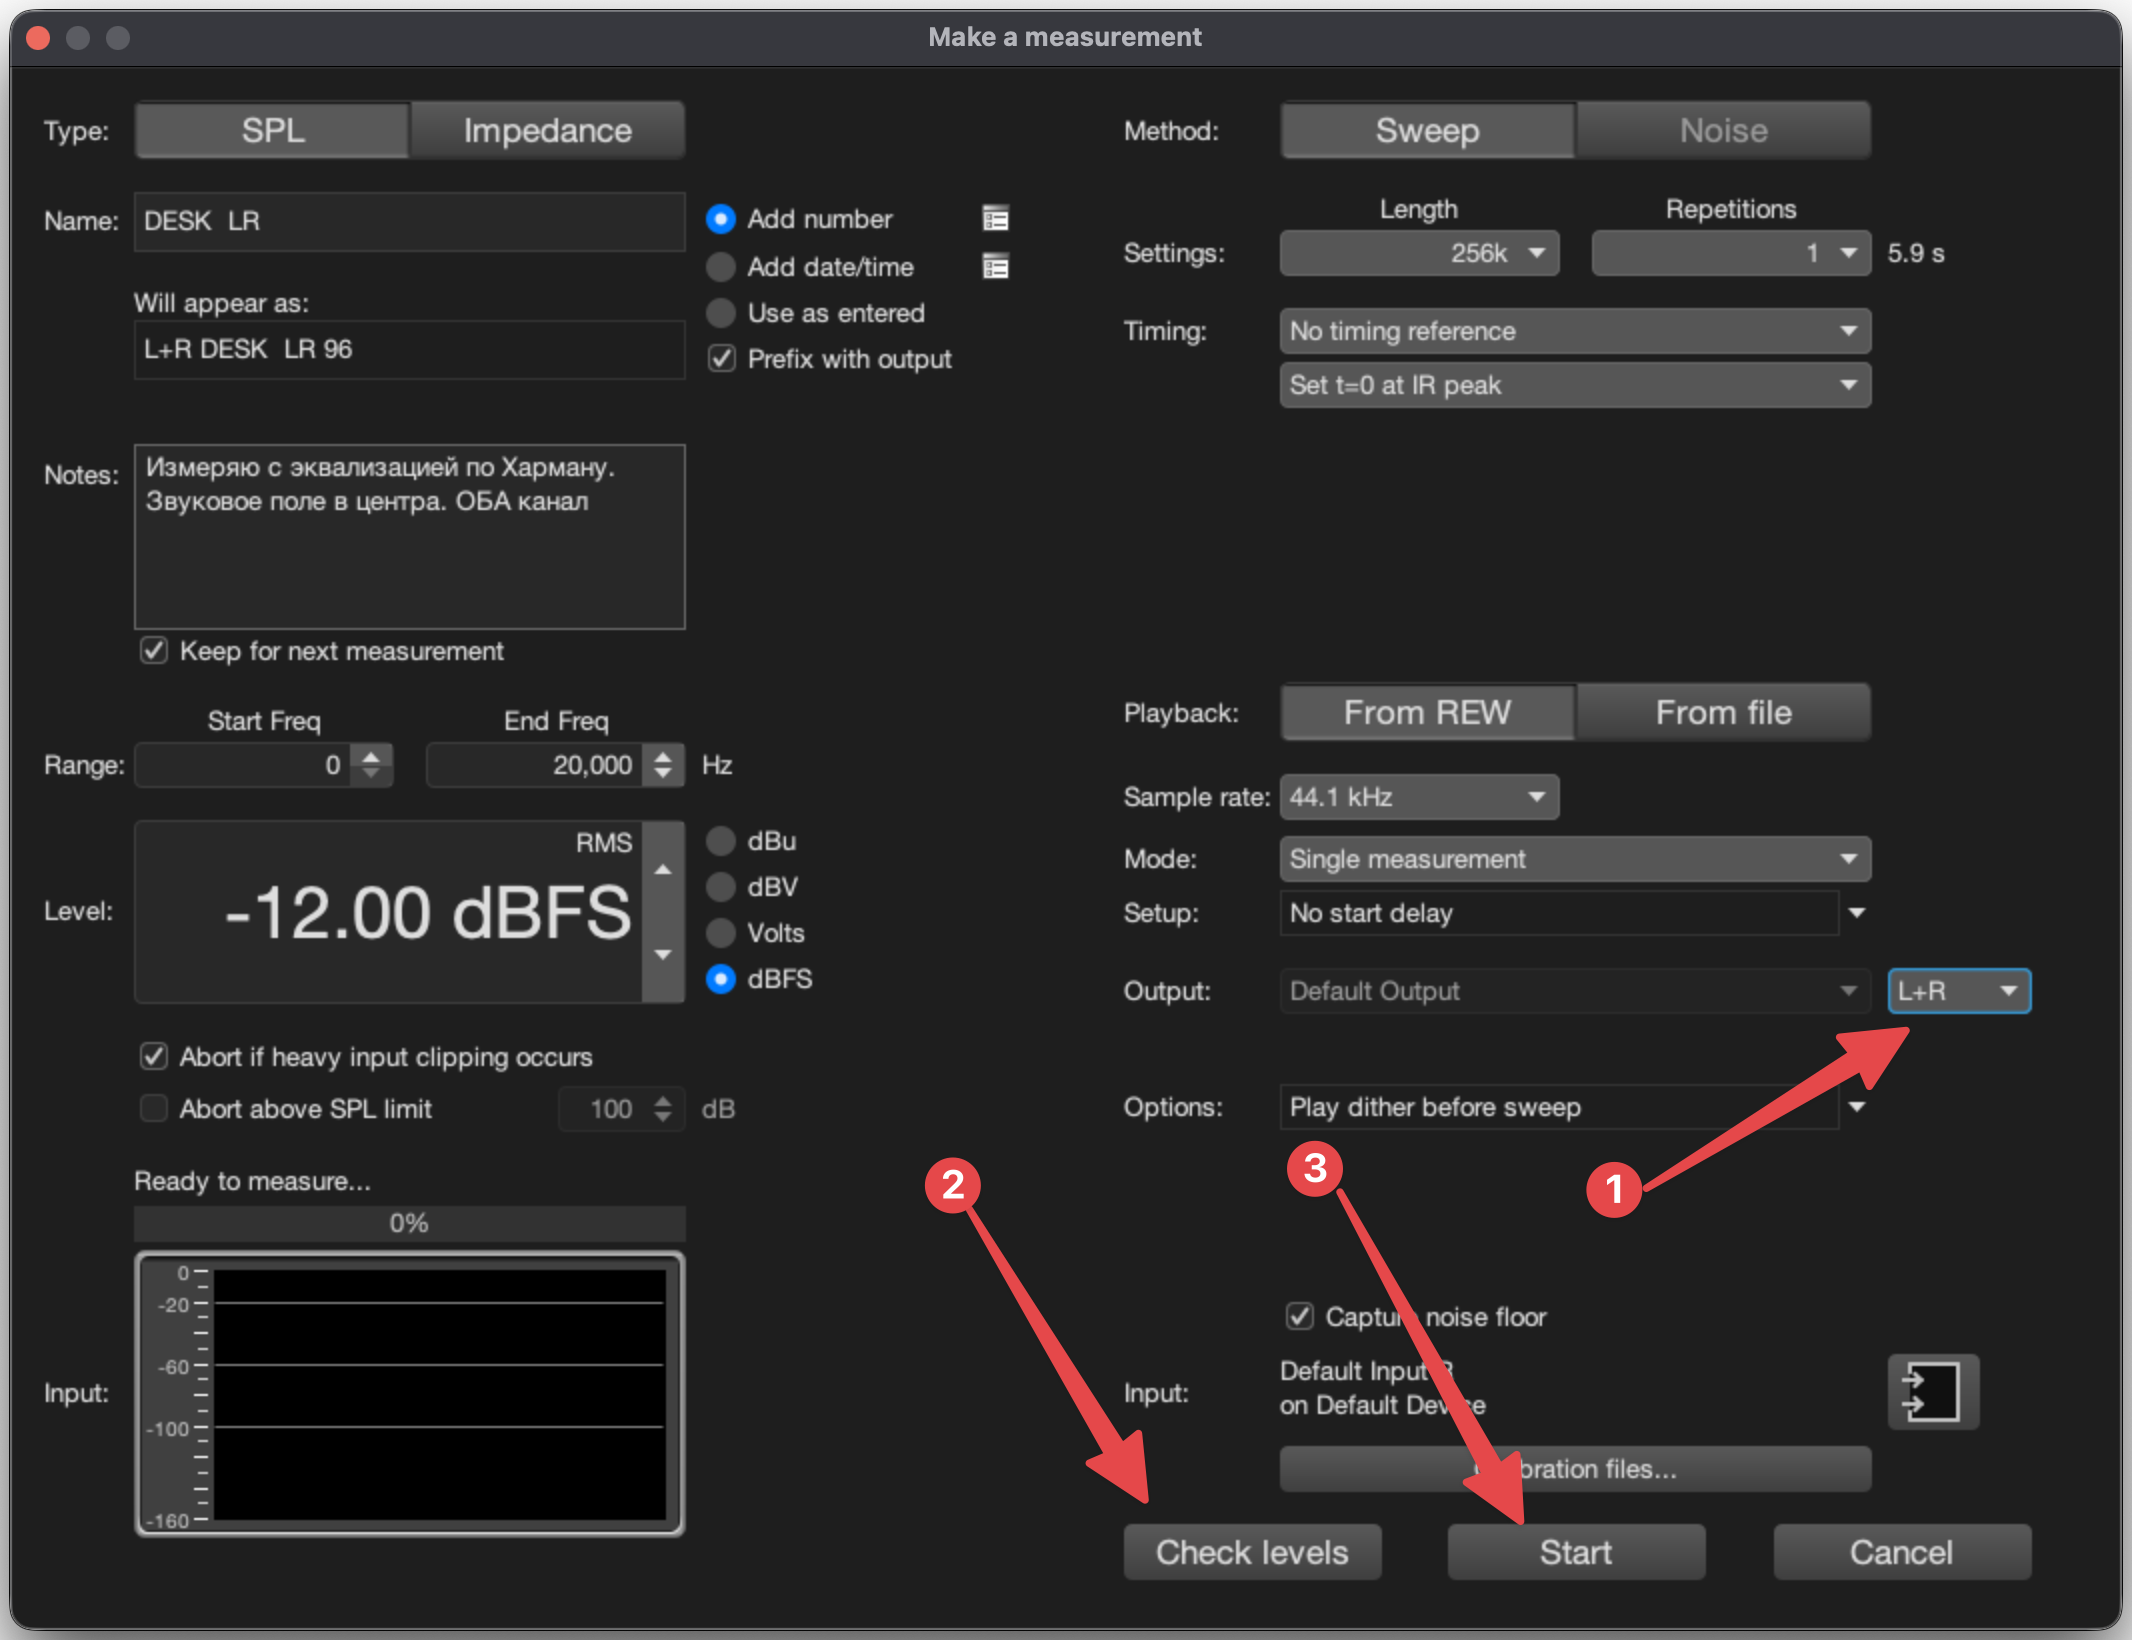Select the Use as entered option
Image resolution: width=2132 pixels, height=1640 pixels.
click(x=720, y=313)
